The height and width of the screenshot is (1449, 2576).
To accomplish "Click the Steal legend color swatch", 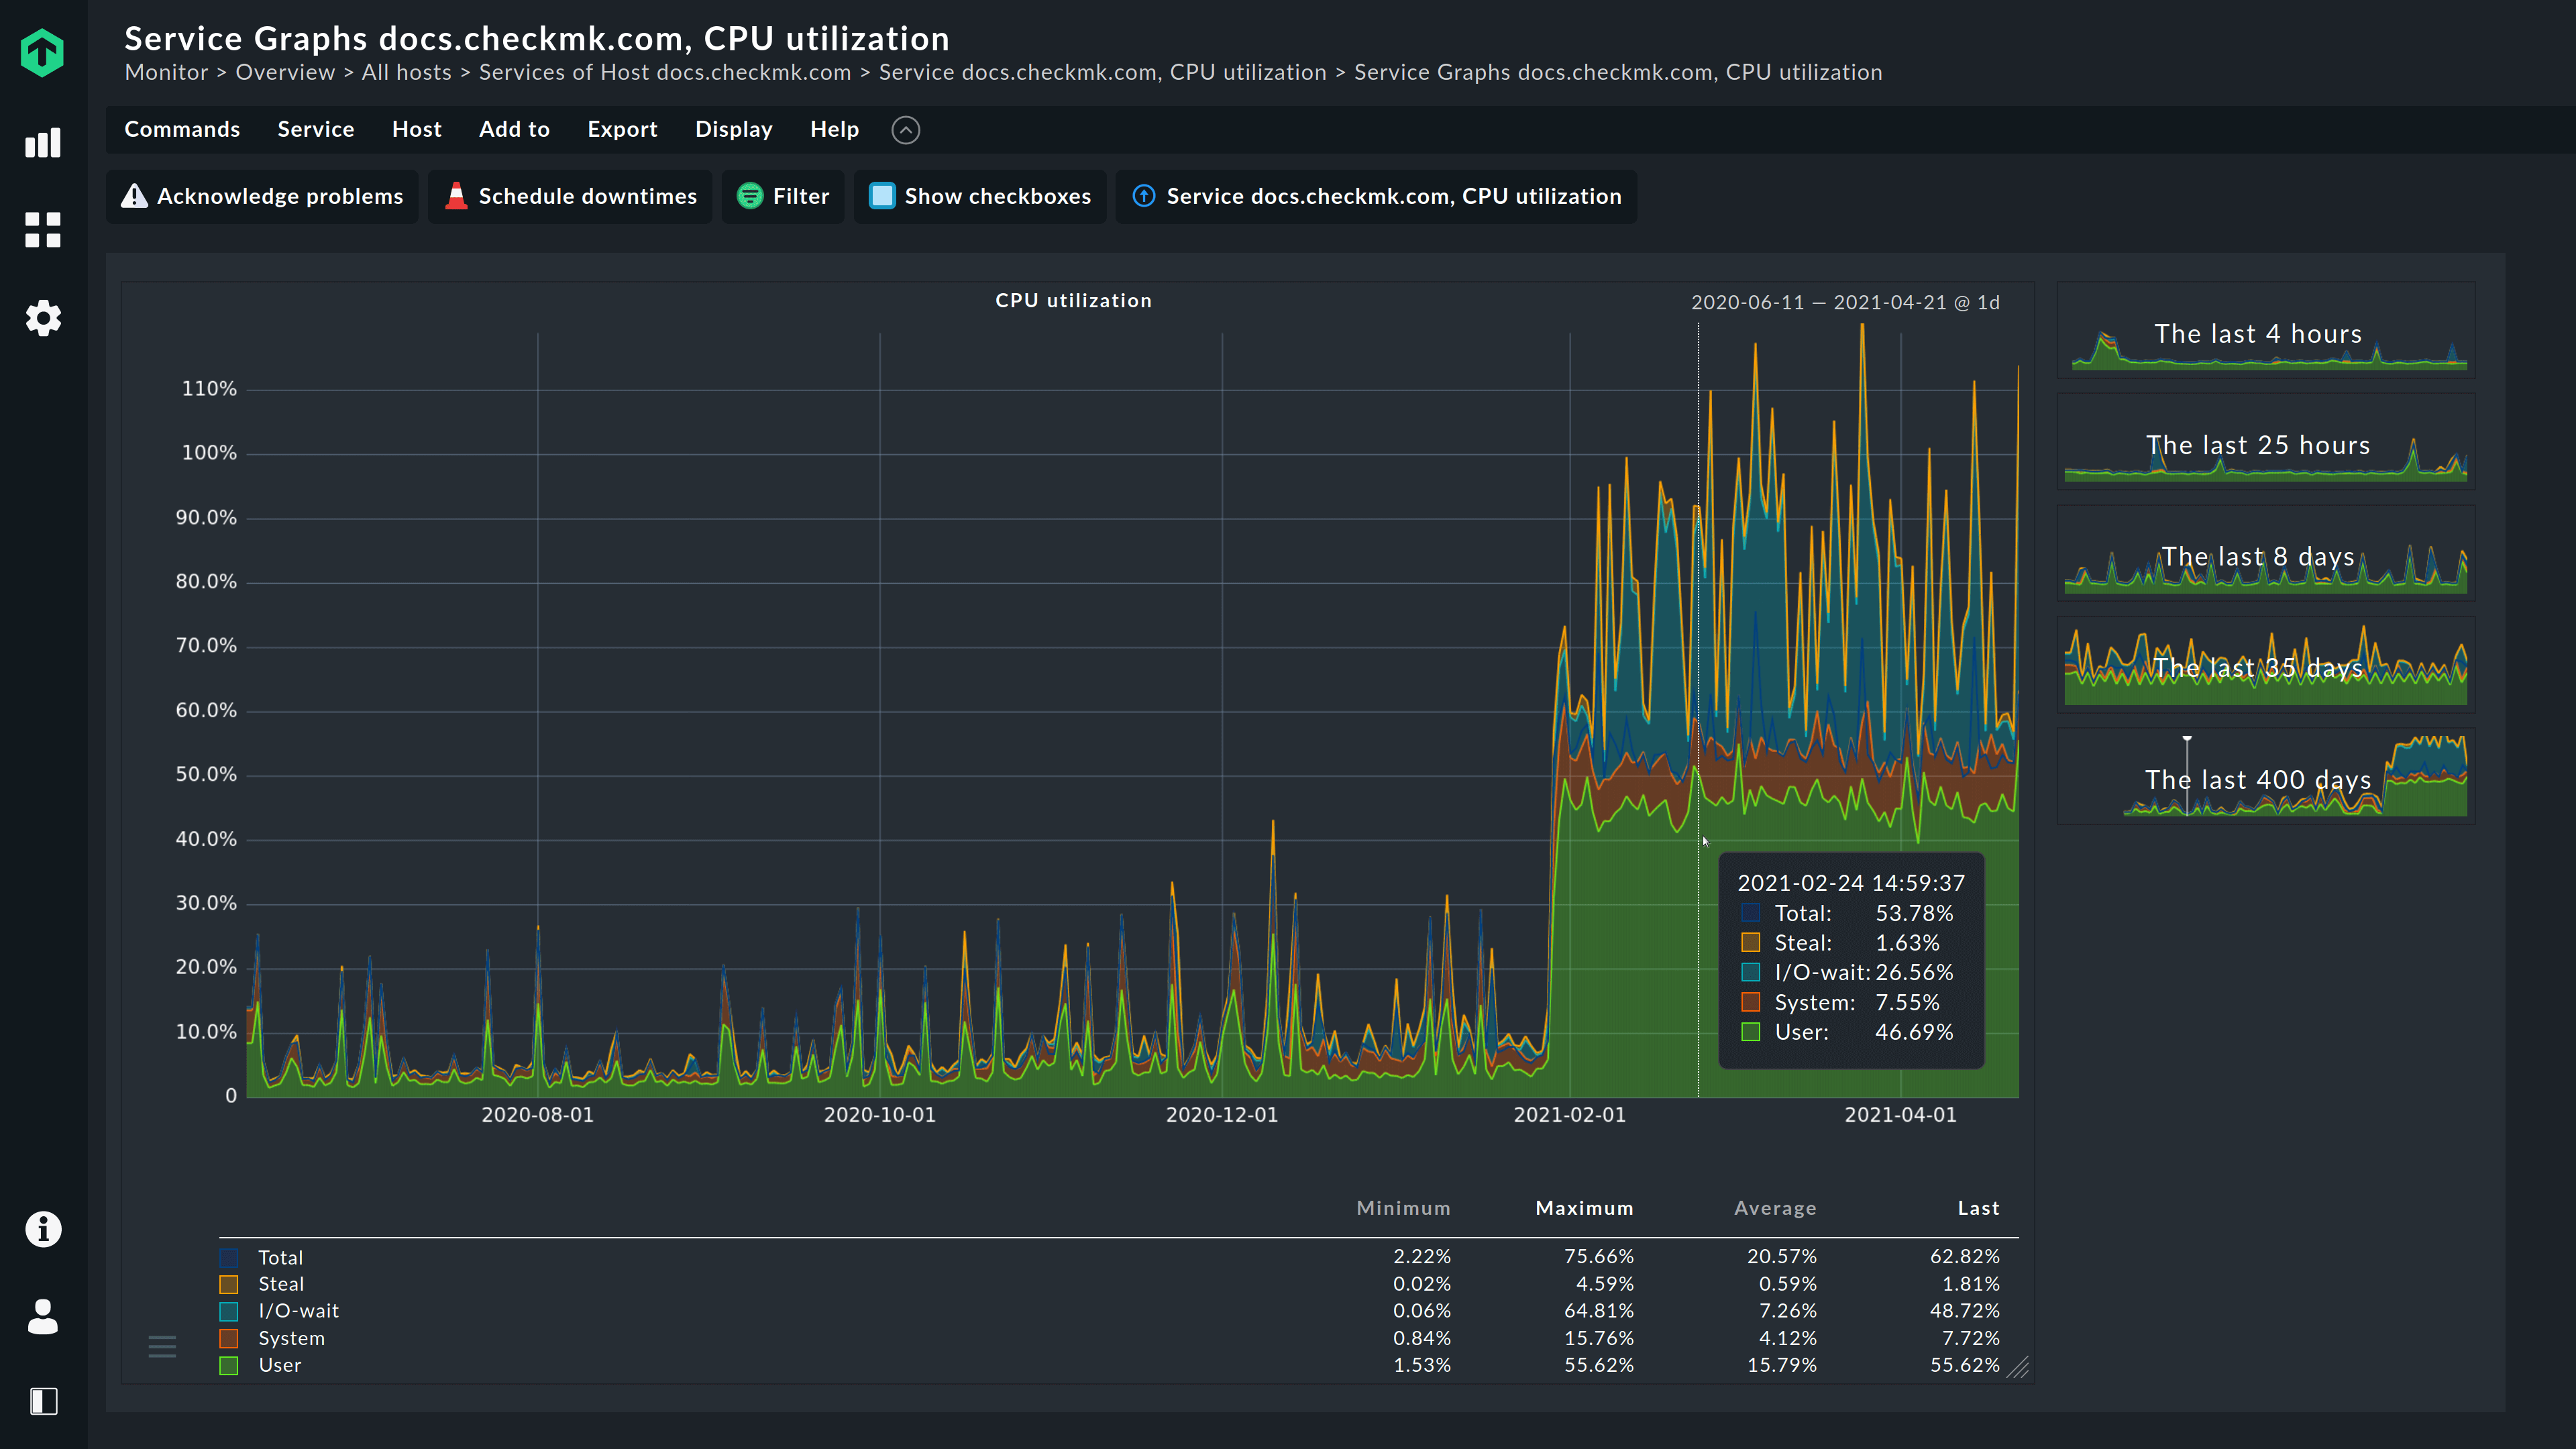I will (229, 1284).
